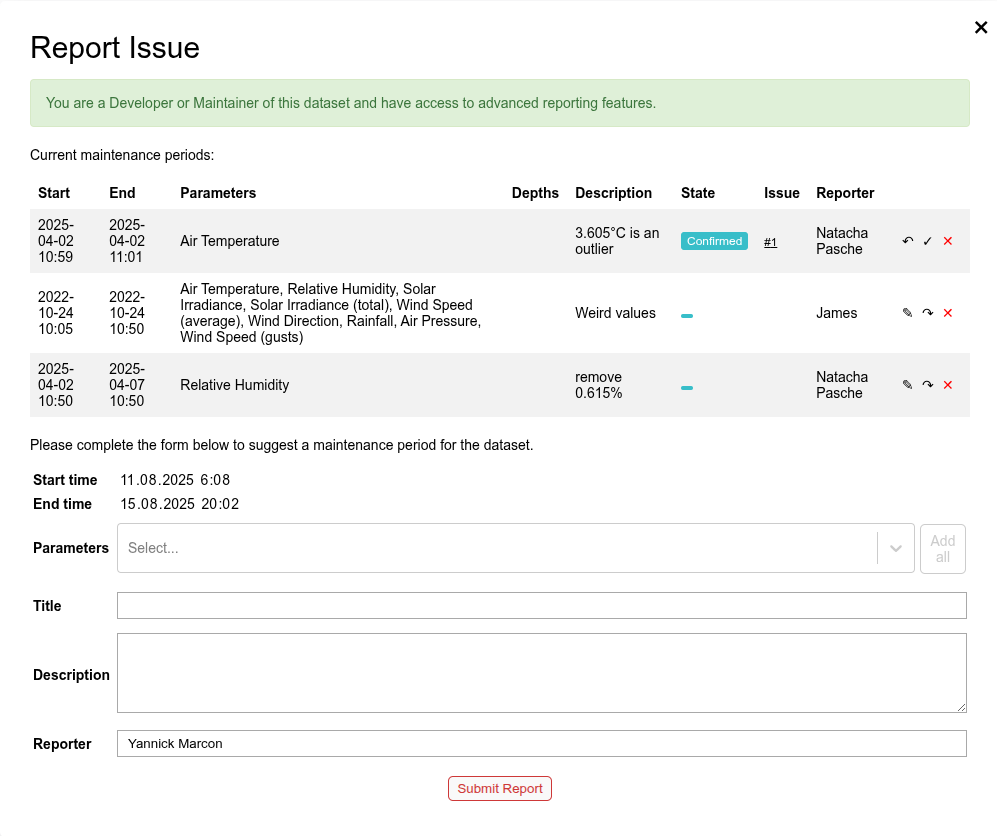Click the Report Issue heading

115,48
